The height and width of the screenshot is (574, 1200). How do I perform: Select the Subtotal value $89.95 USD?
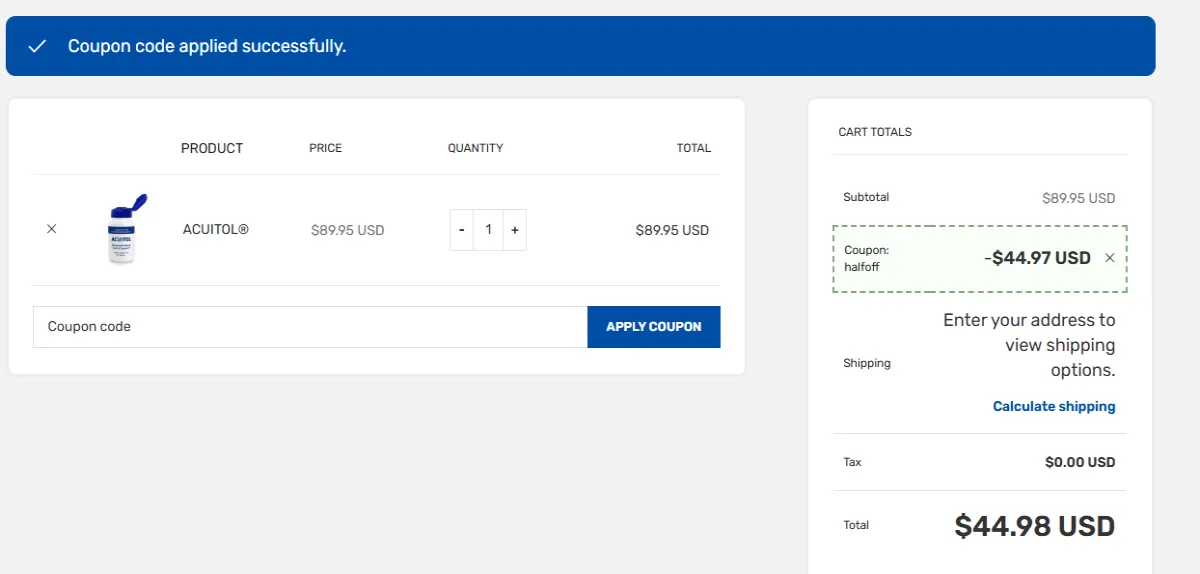[x=1079, y=198]
